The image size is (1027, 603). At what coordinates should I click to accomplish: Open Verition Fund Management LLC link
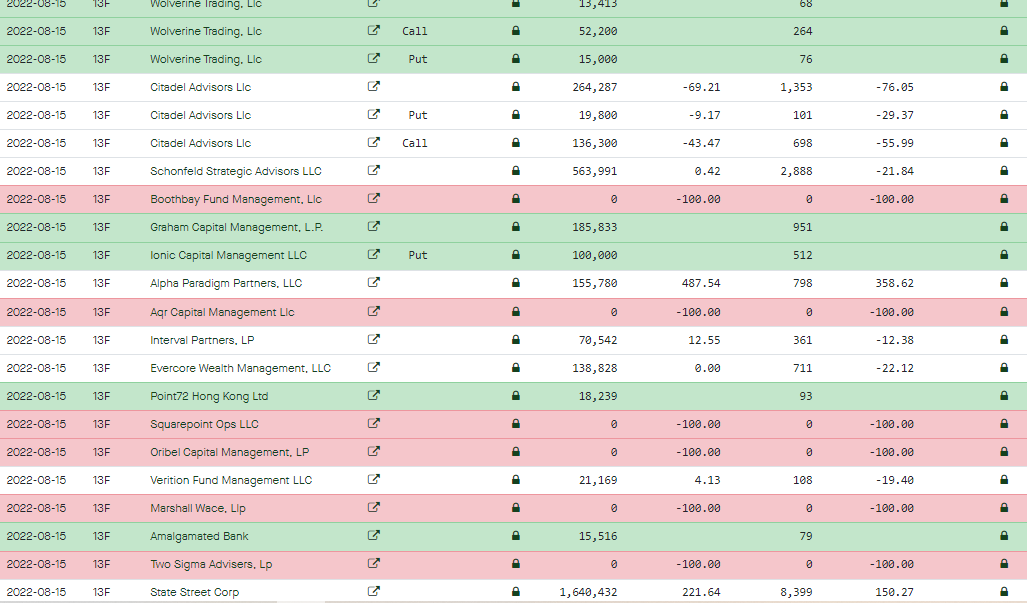pyautogui.click(x=231, y=480)
